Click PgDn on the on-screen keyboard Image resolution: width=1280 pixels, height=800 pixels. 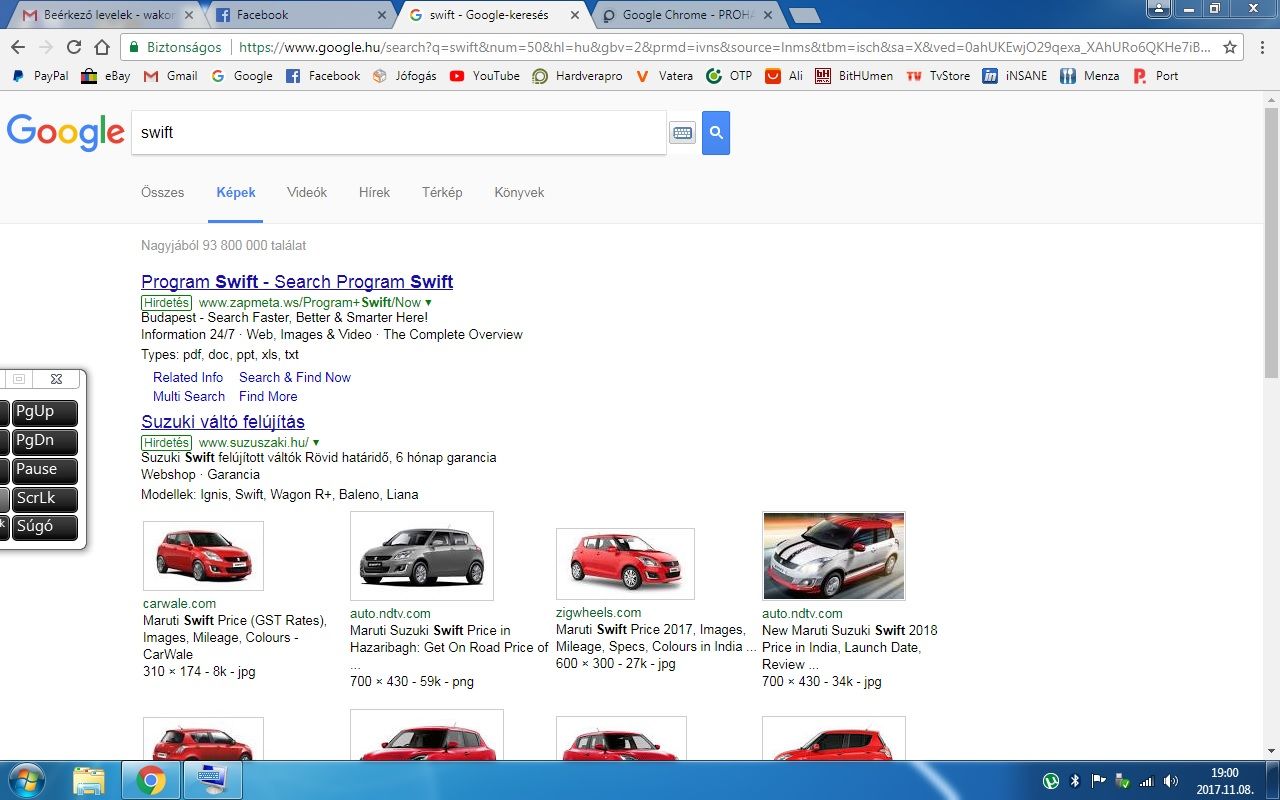[x=45, y=441]
